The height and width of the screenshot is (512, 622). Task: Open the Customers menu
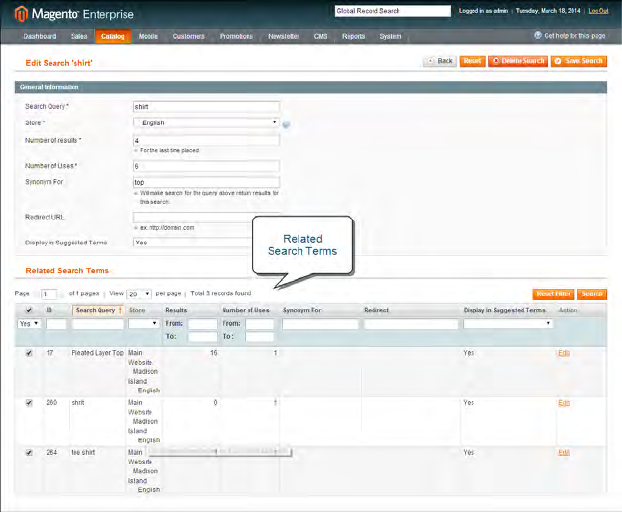(x=188, y=36)
